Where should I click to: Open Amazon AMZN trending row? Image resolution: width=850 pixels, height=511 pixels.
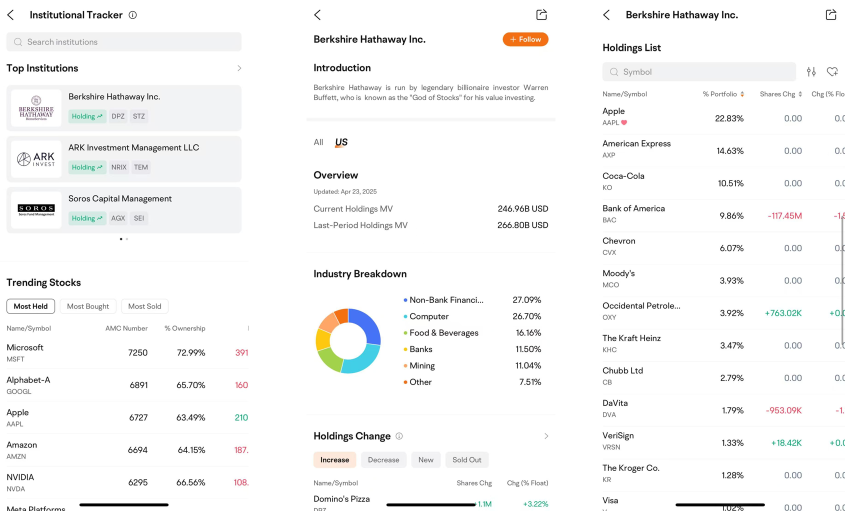tap(127, 450)
